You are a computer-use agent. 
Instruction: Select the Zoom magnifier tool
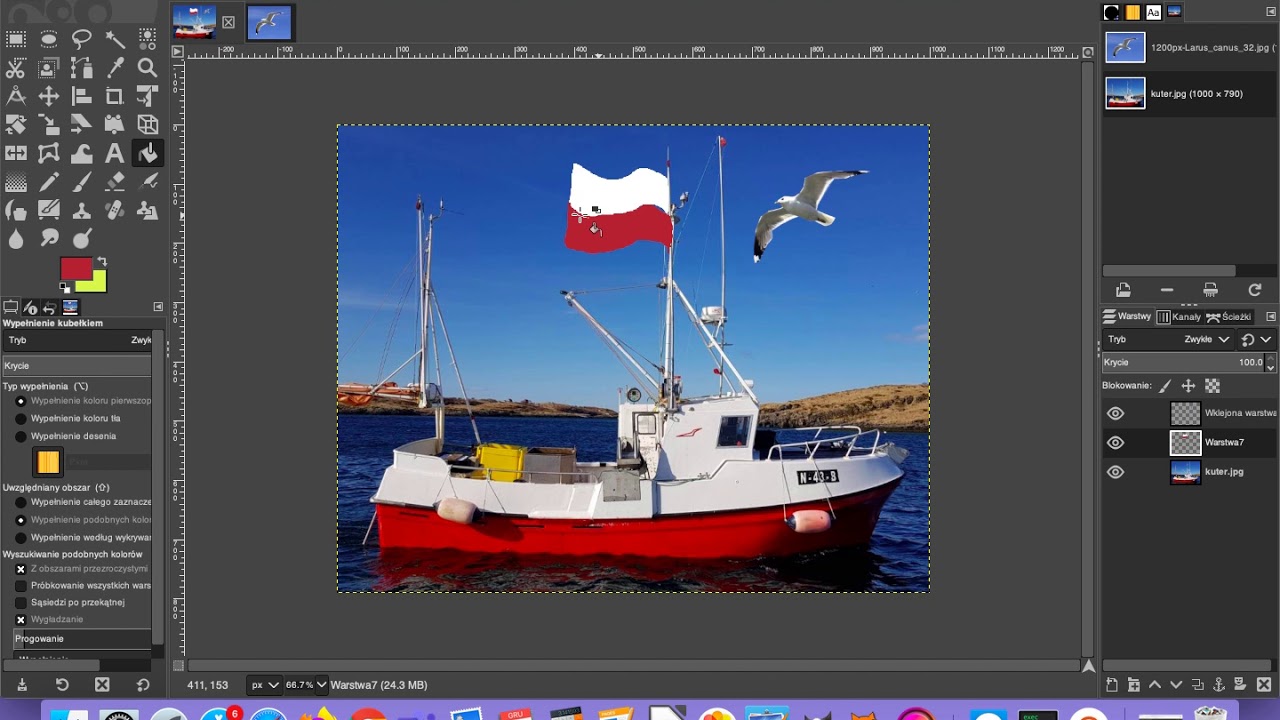[148, 68]
